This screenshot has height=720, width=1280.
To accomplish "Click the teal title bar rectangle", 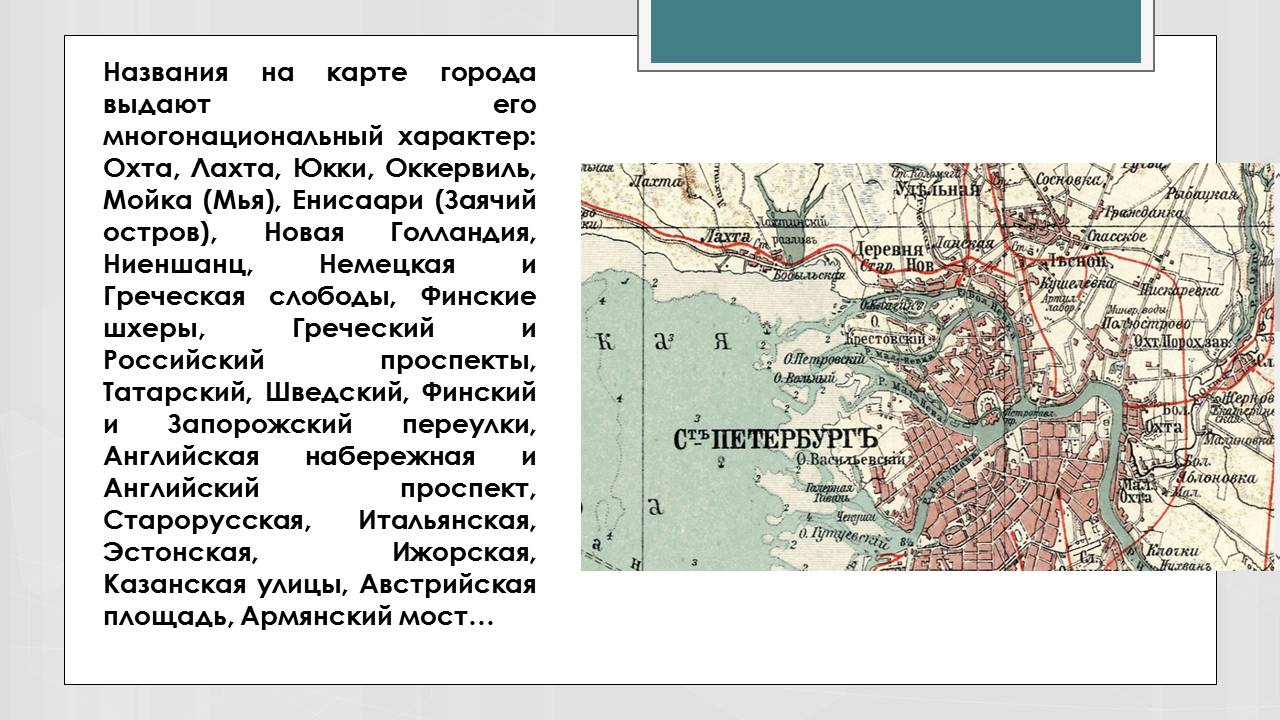I will coord(895,32).
